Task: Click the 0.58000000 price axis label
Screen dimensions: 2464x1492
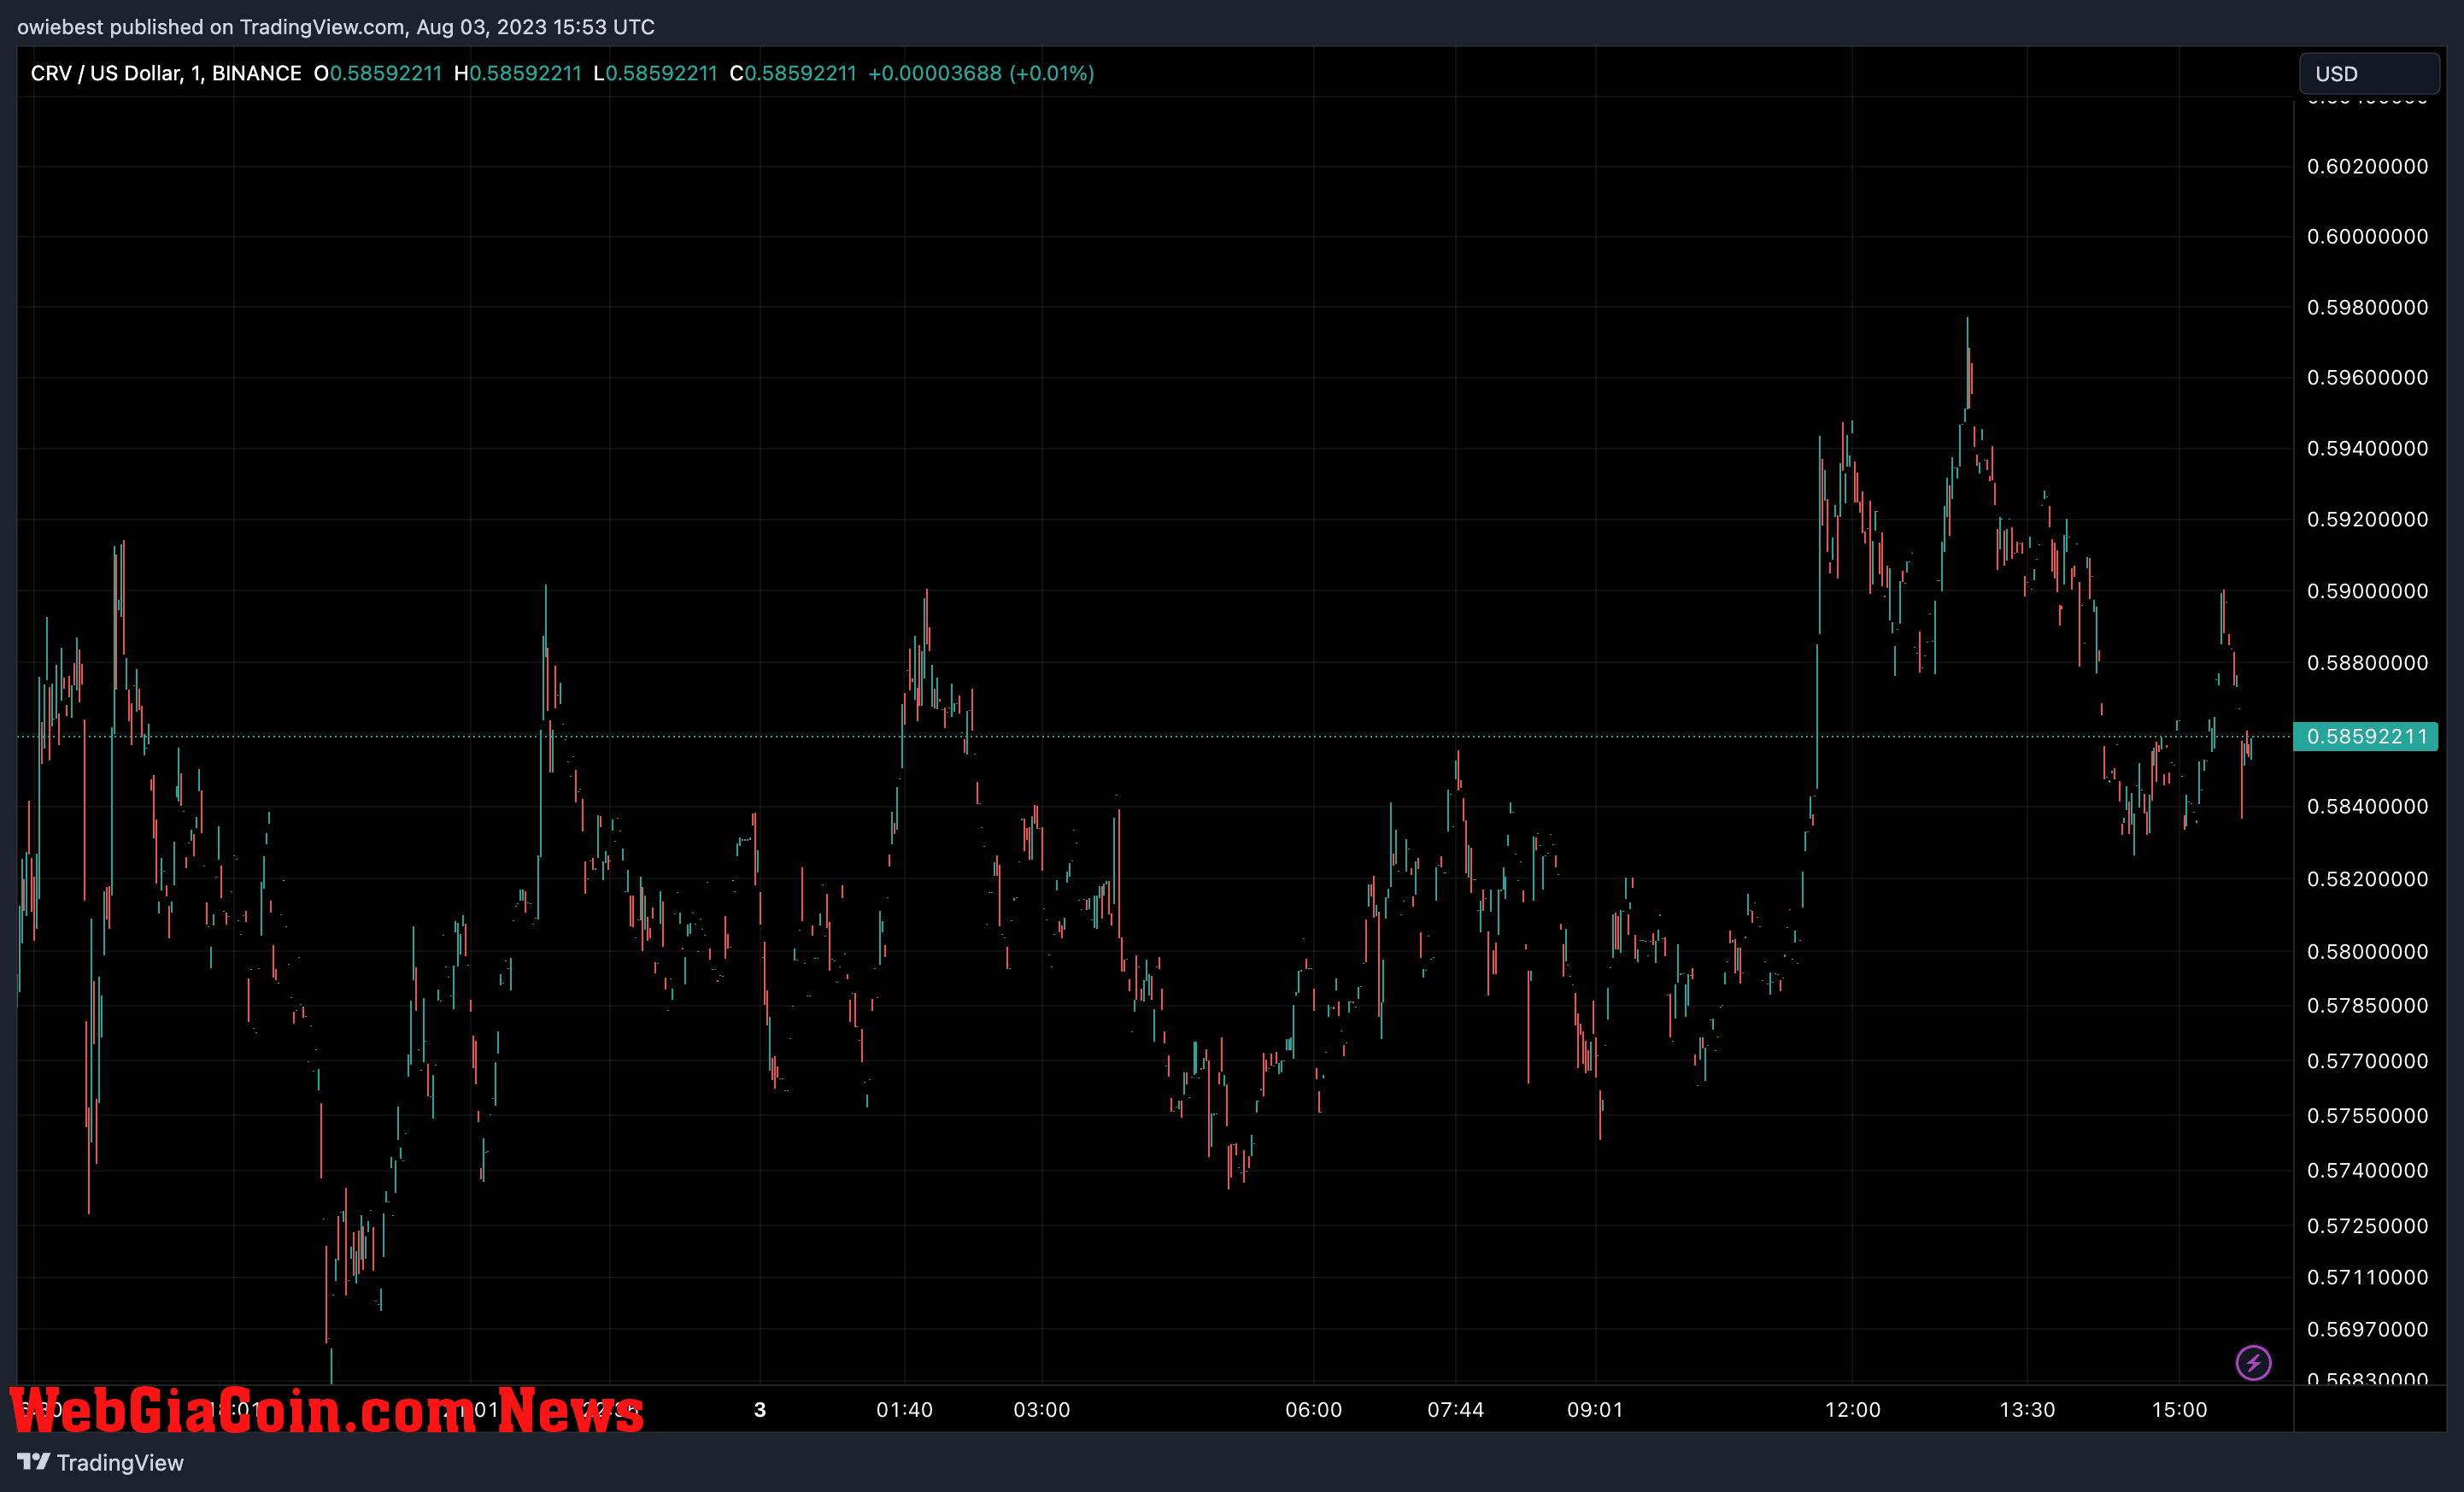Action: click(2367, 951)
